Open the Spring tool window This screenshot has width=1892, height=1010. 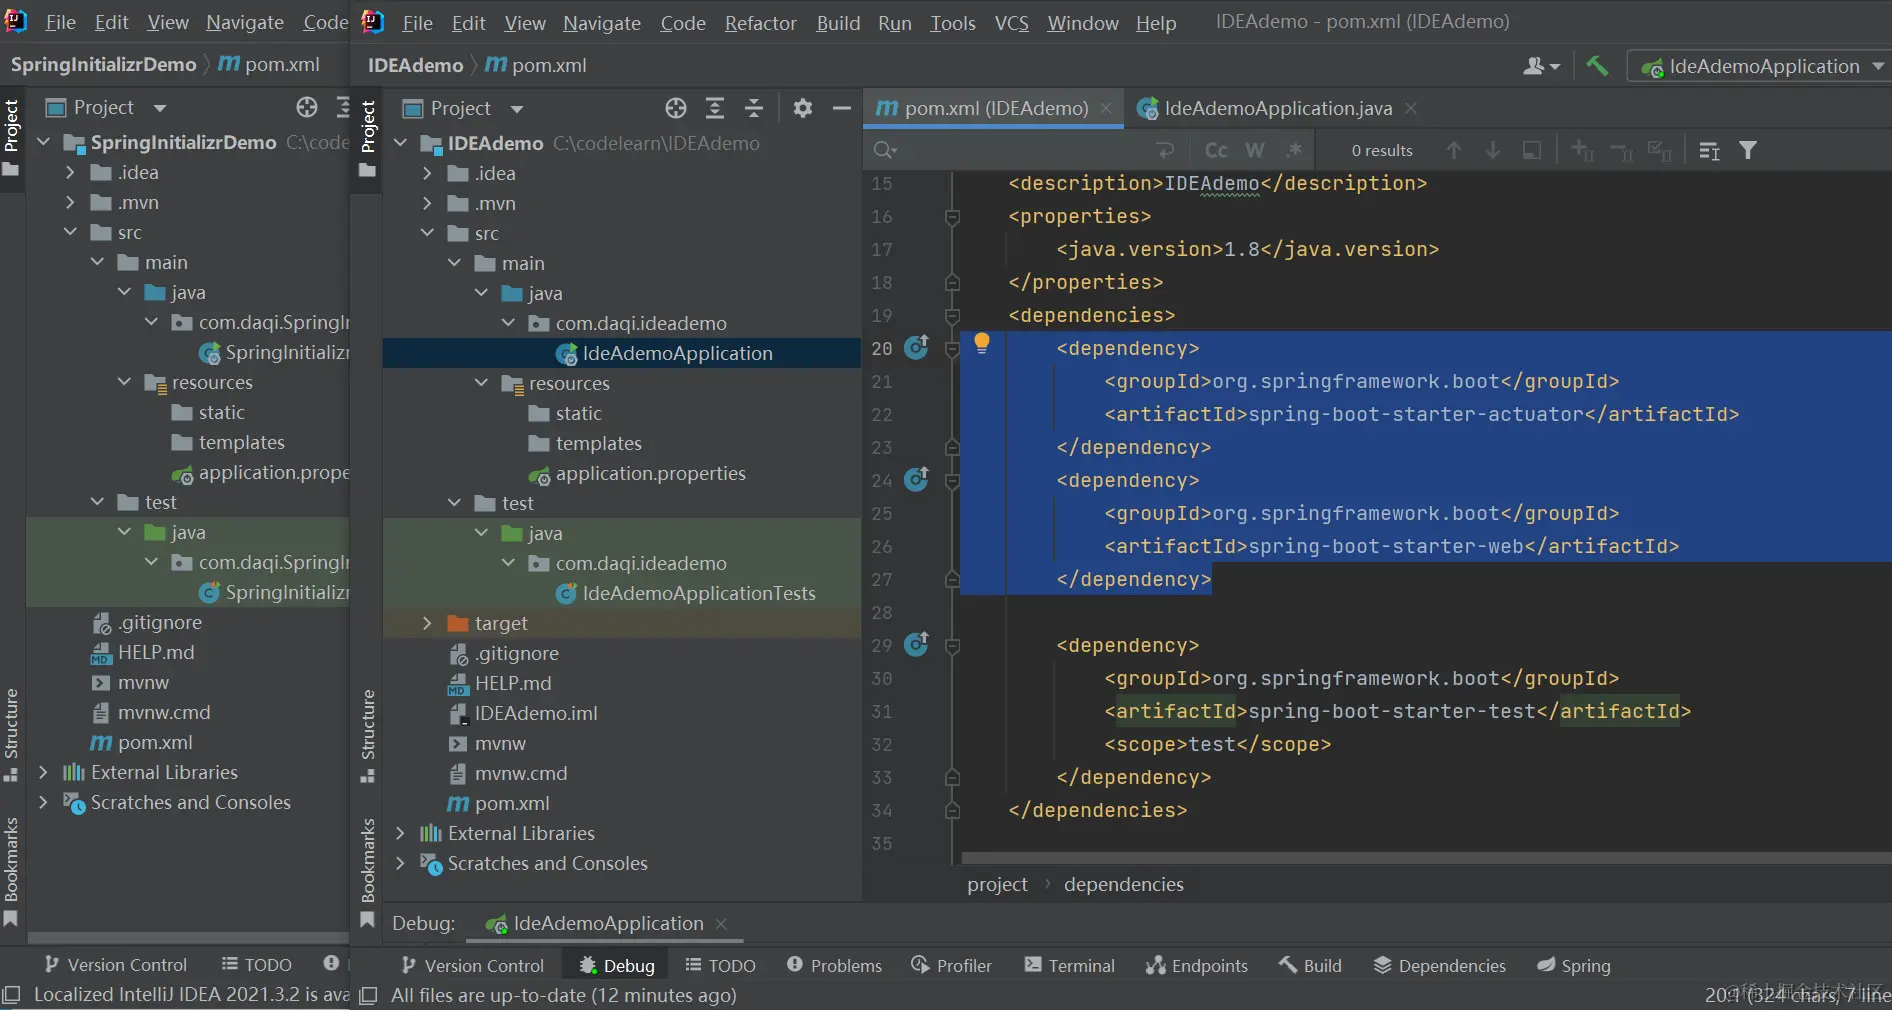1573,965
